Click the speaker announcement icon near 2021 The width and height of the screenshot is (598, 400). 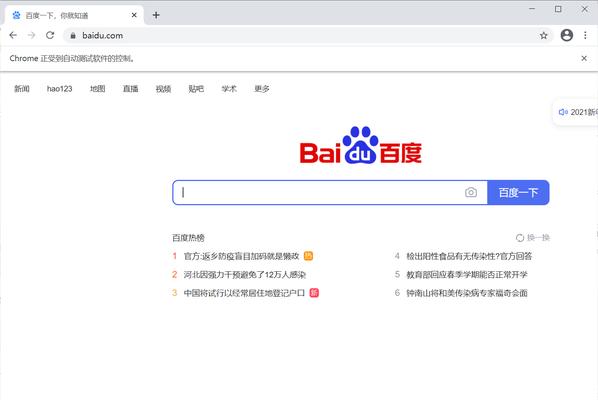[563, 112]
